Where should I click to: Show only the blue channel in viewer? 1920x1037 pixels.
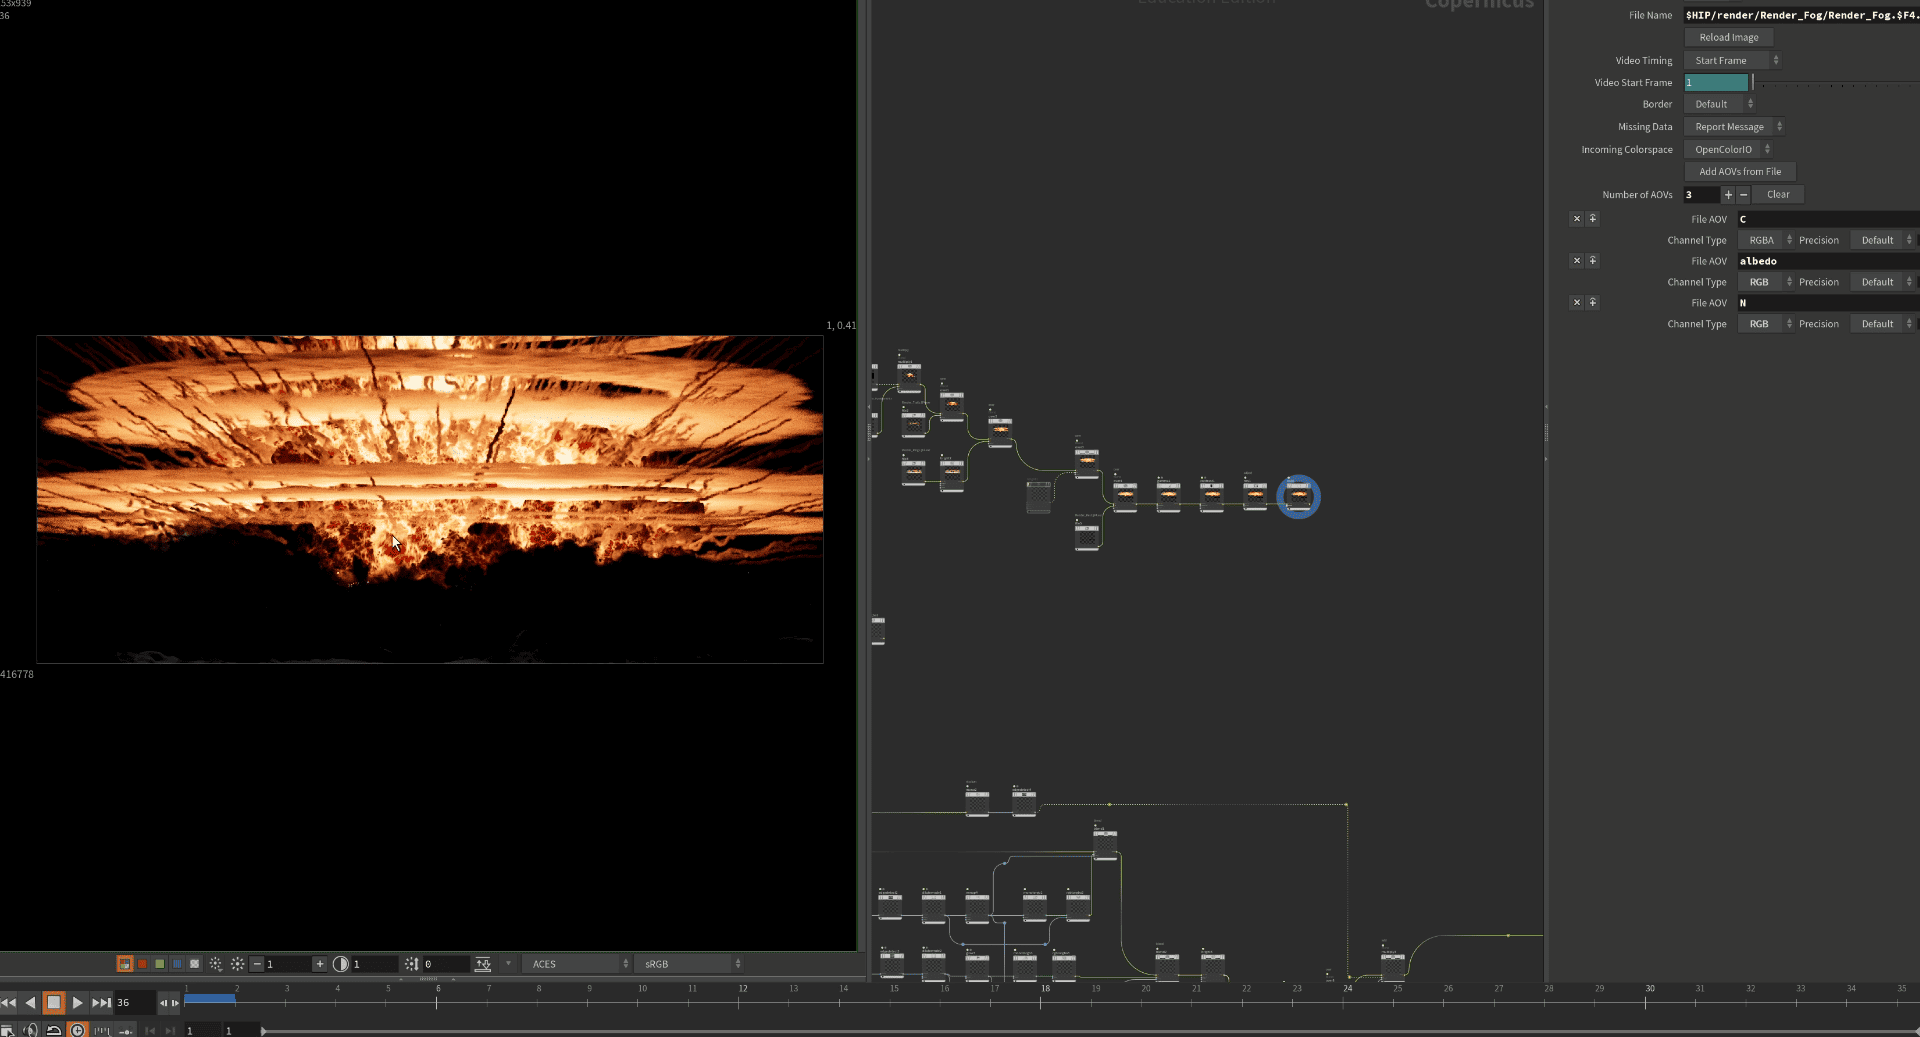(177, 964)
